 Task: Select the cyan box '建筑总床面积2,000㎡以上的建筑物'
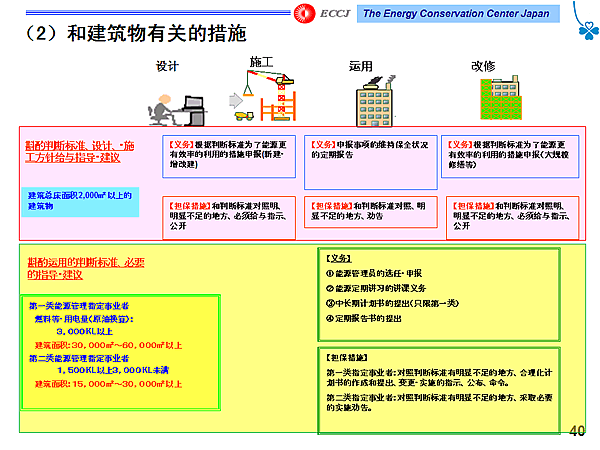tap(80, 202)
